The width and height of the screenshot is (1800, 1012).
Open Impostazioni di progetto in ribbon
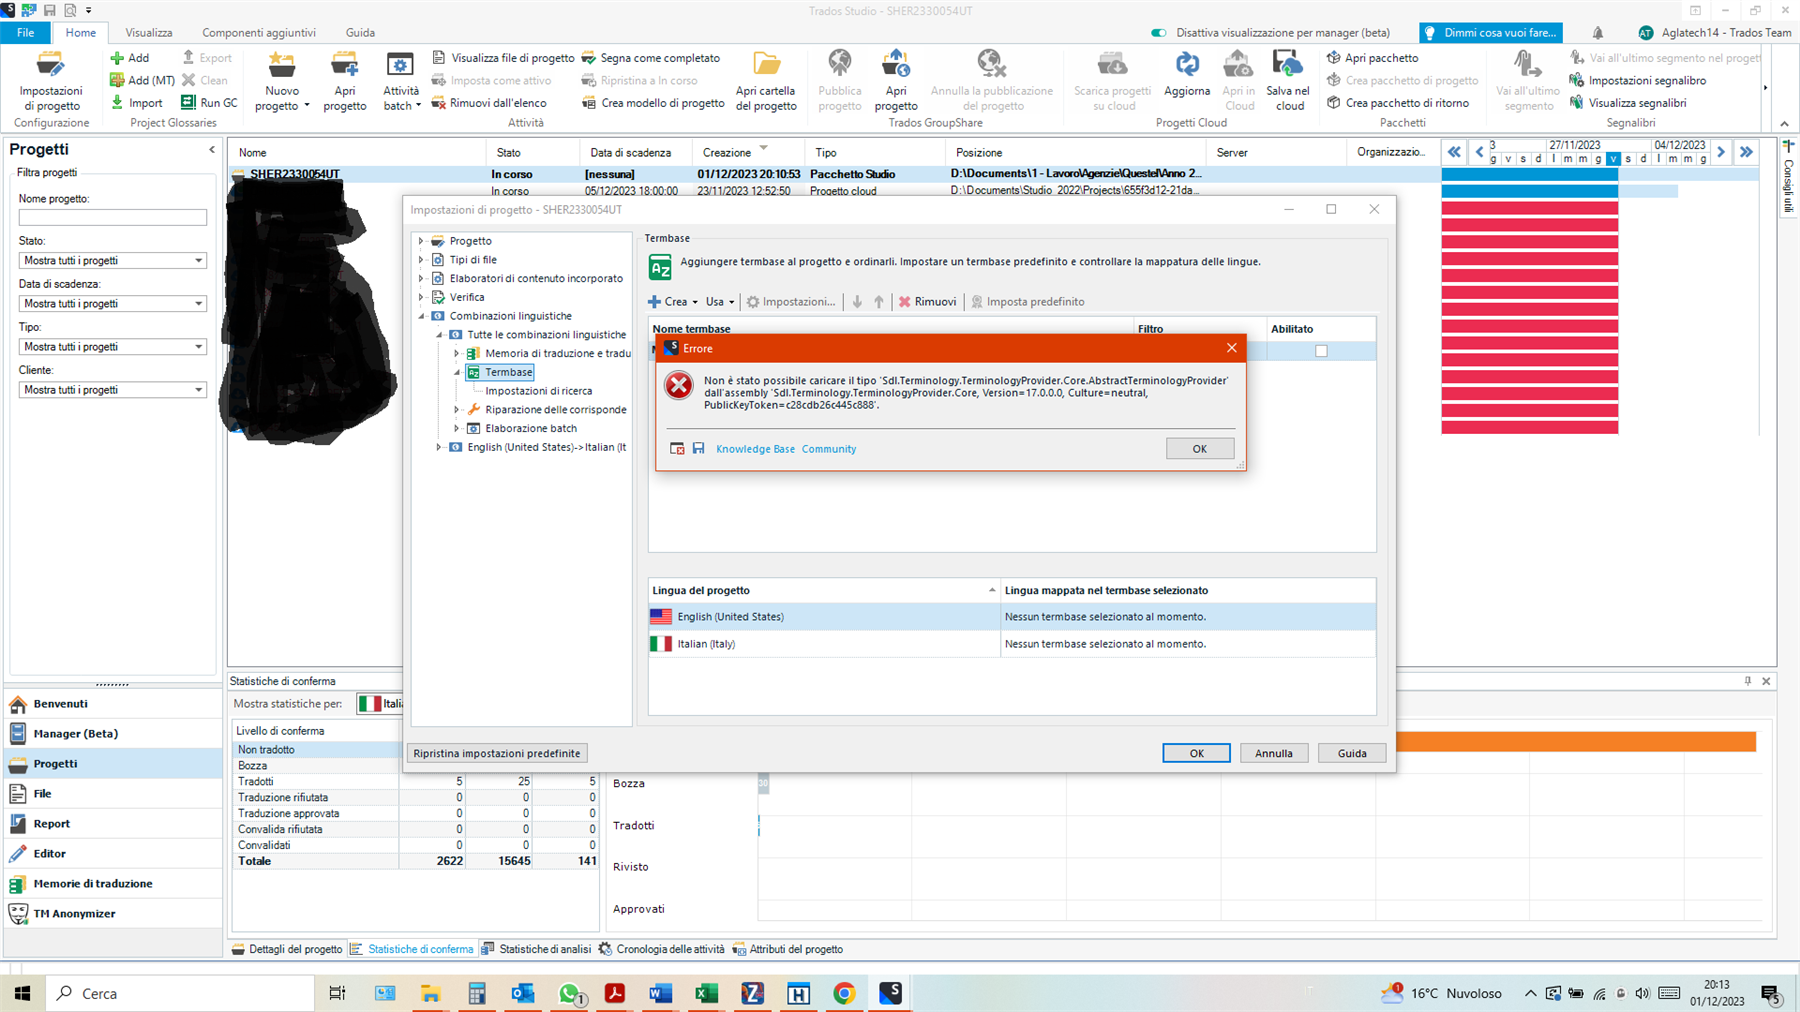[x=51, y=81]
